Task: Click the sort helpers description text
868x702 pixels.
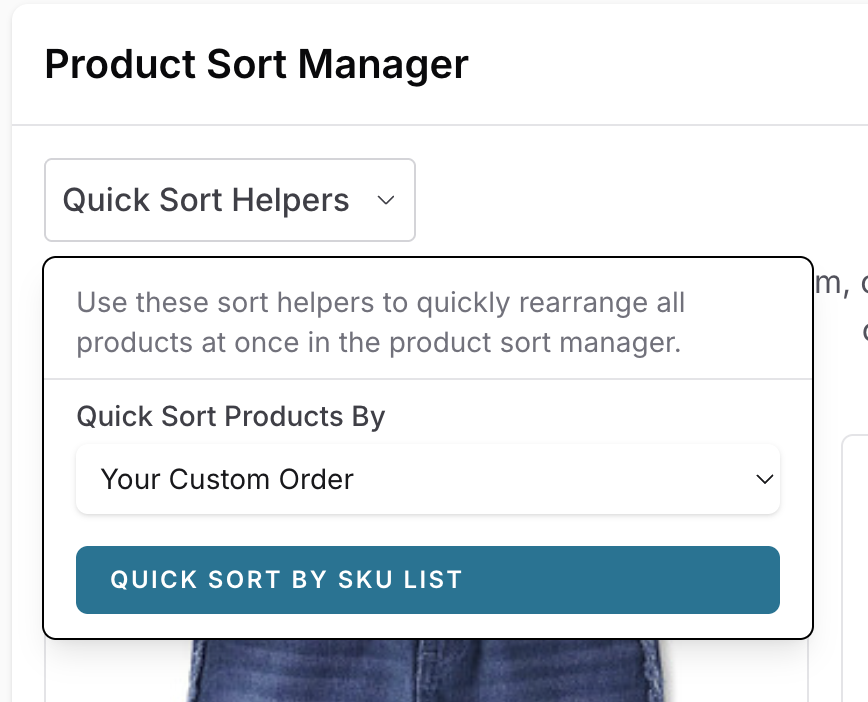Action: (x=380, y=322)
